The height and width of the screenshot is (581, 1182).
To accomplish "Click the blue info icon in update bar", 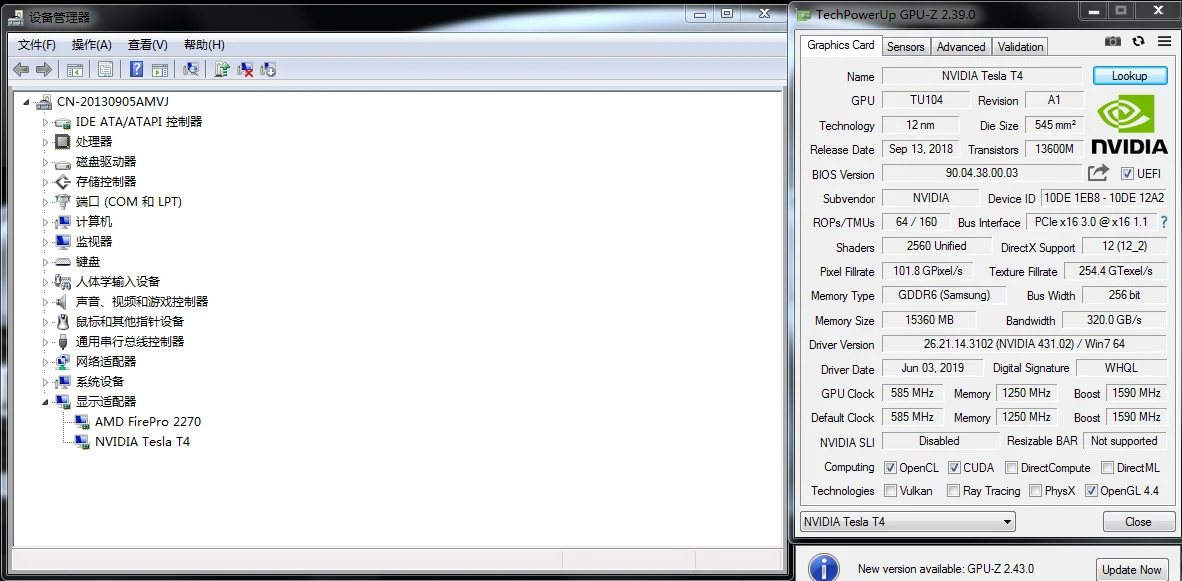I will pyautogui.click(x=824, y=568).
